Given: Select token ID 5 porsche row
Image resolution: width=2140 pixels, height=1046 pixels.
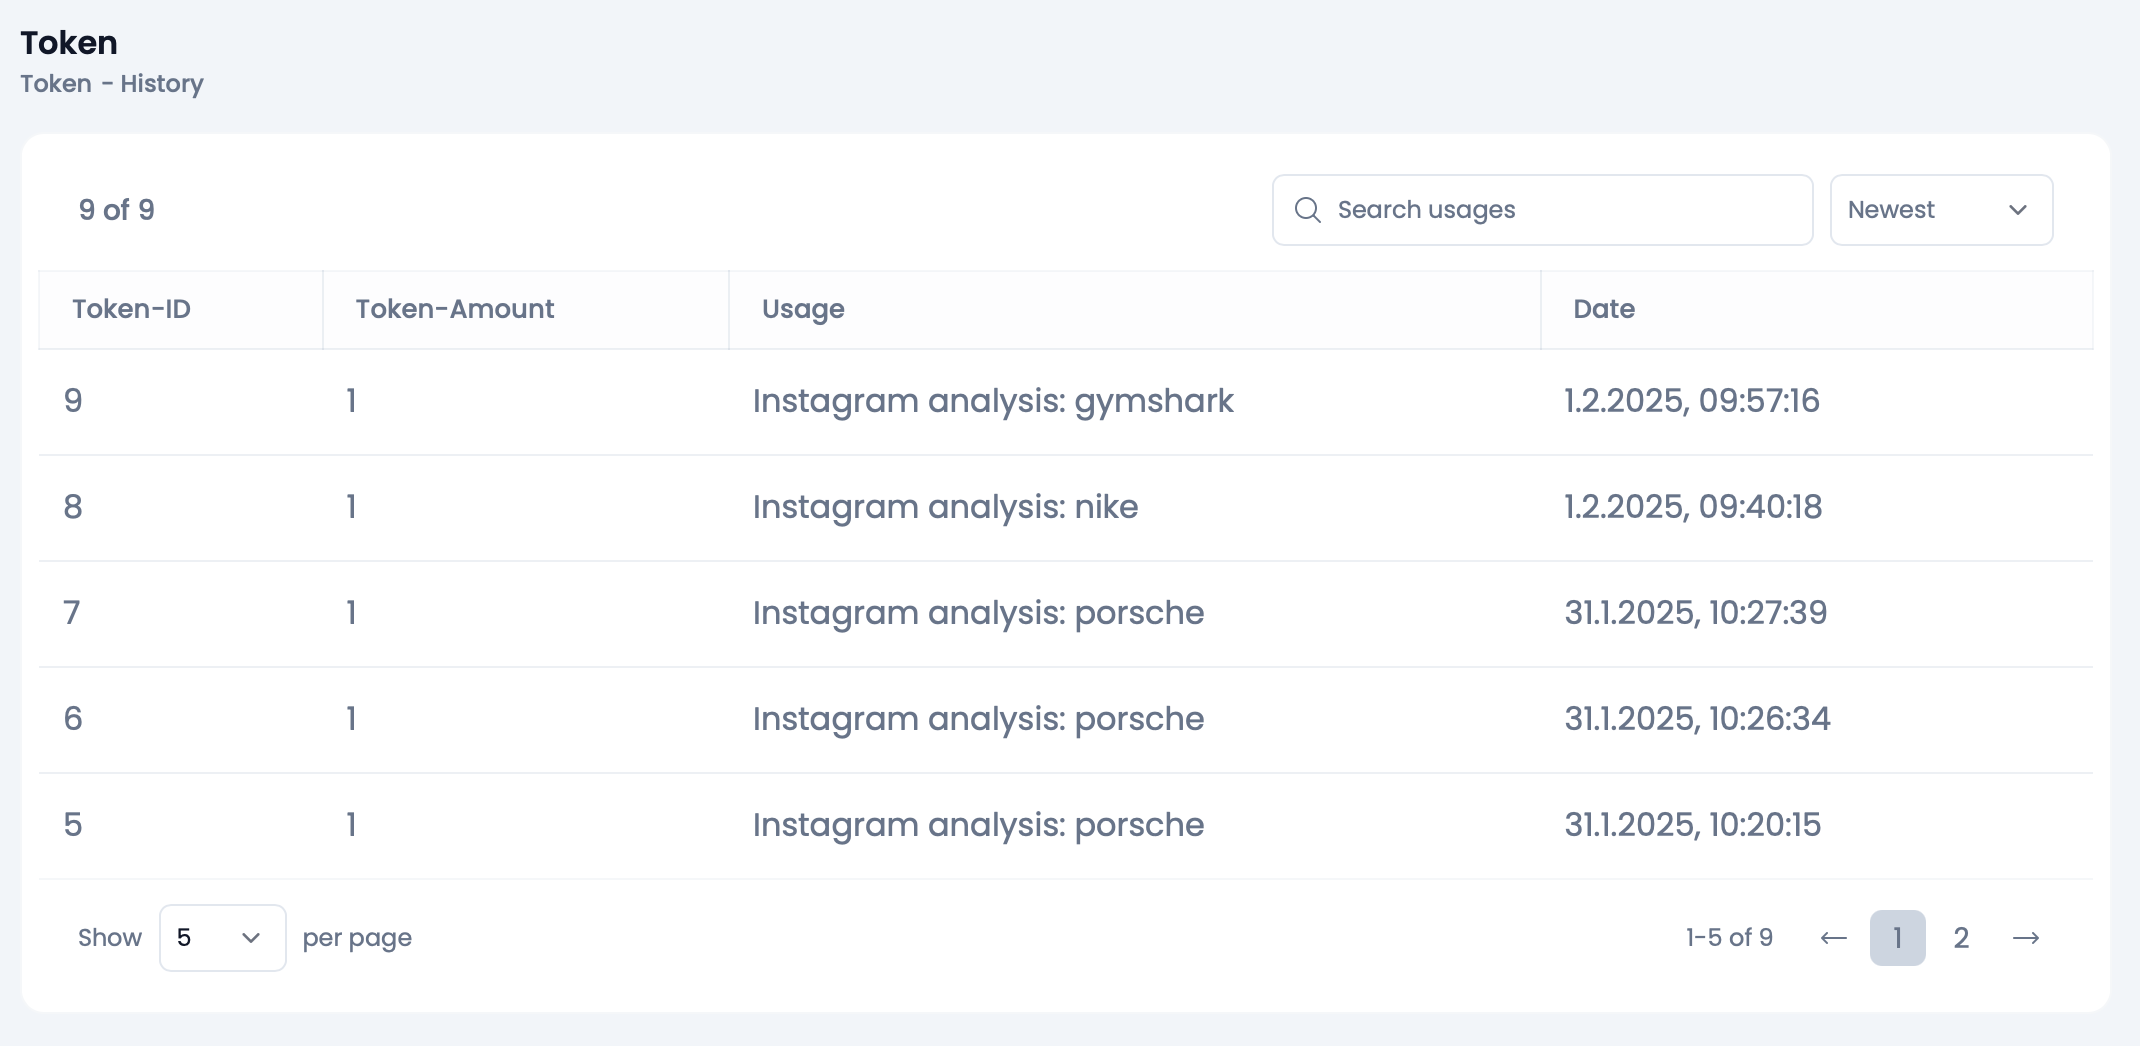Looking at the screenshot, I should tap(978, 825).
